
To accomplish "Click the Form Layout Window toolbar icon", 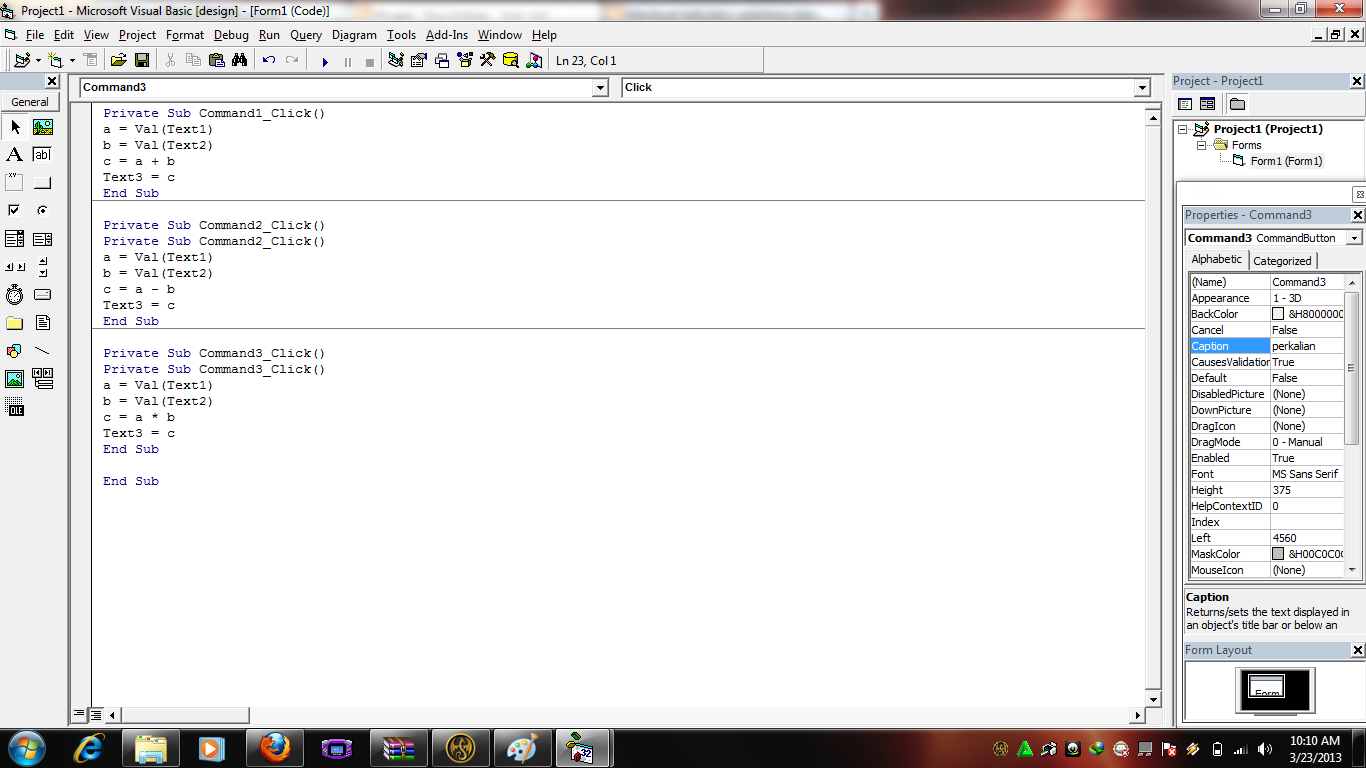I will point(442,60).
